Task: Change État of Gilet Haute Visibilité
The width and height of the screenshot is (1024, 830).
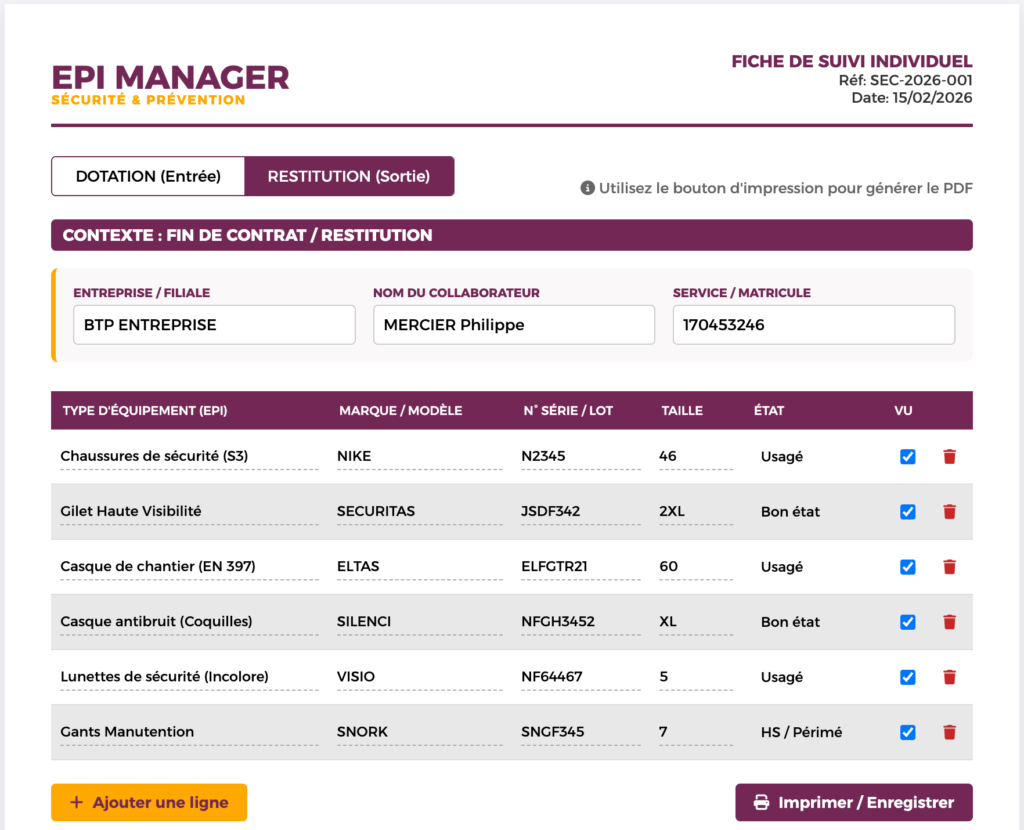Action: (808, 512)
